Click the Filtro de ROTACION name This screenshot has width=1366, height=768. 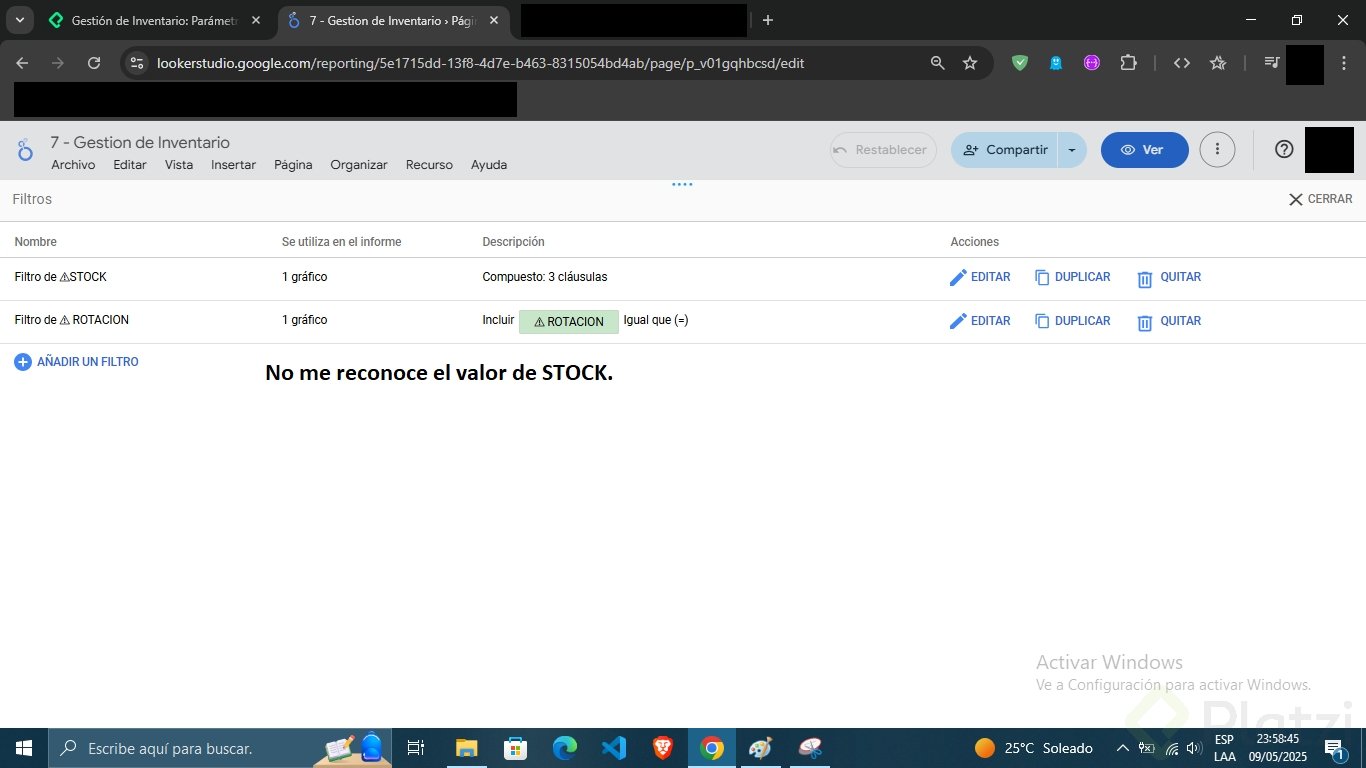tap(72, 320)
